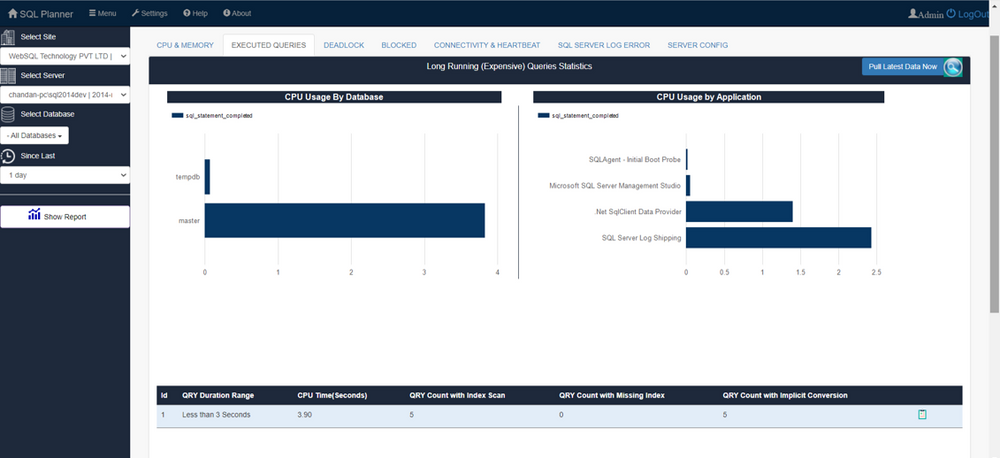Change the Since Last time range dropdown
Viewport: 1000px width, 458px height.
(x=65, y=175)
